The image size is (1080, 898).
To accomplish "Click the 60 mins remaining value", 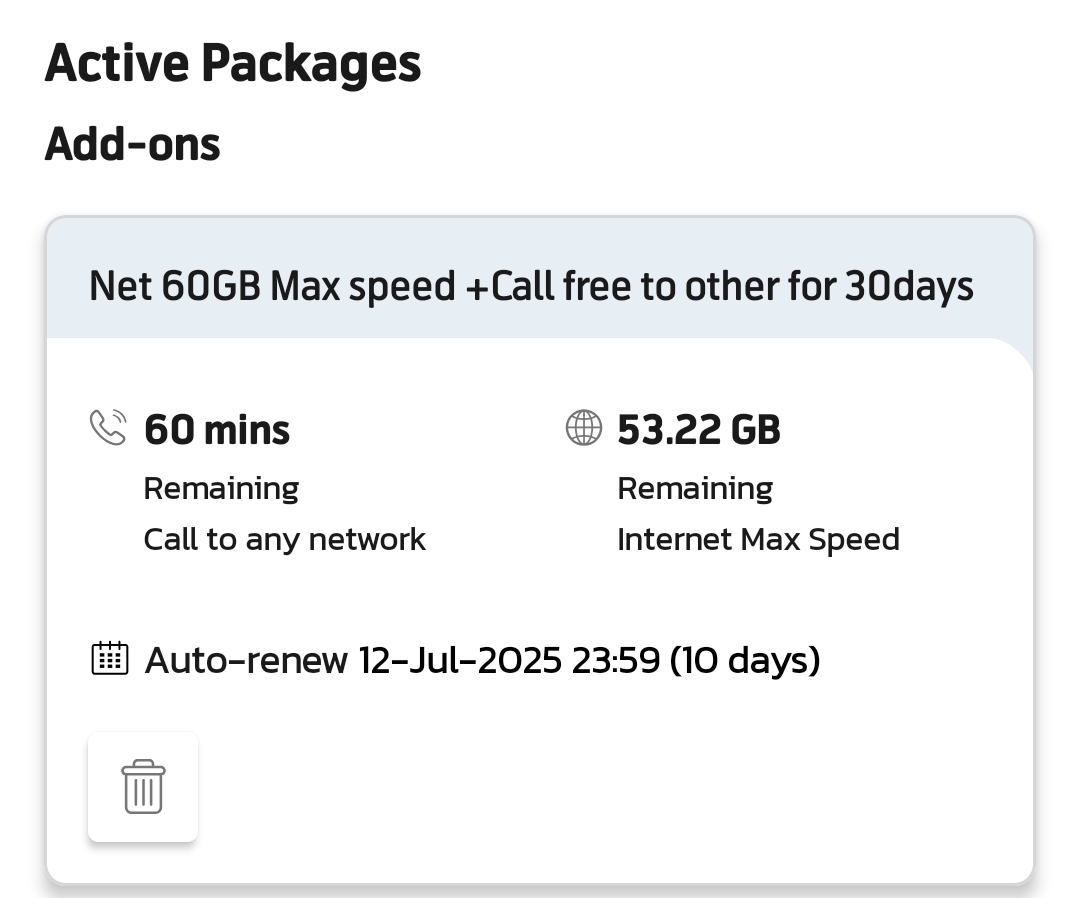I will 217,430.
